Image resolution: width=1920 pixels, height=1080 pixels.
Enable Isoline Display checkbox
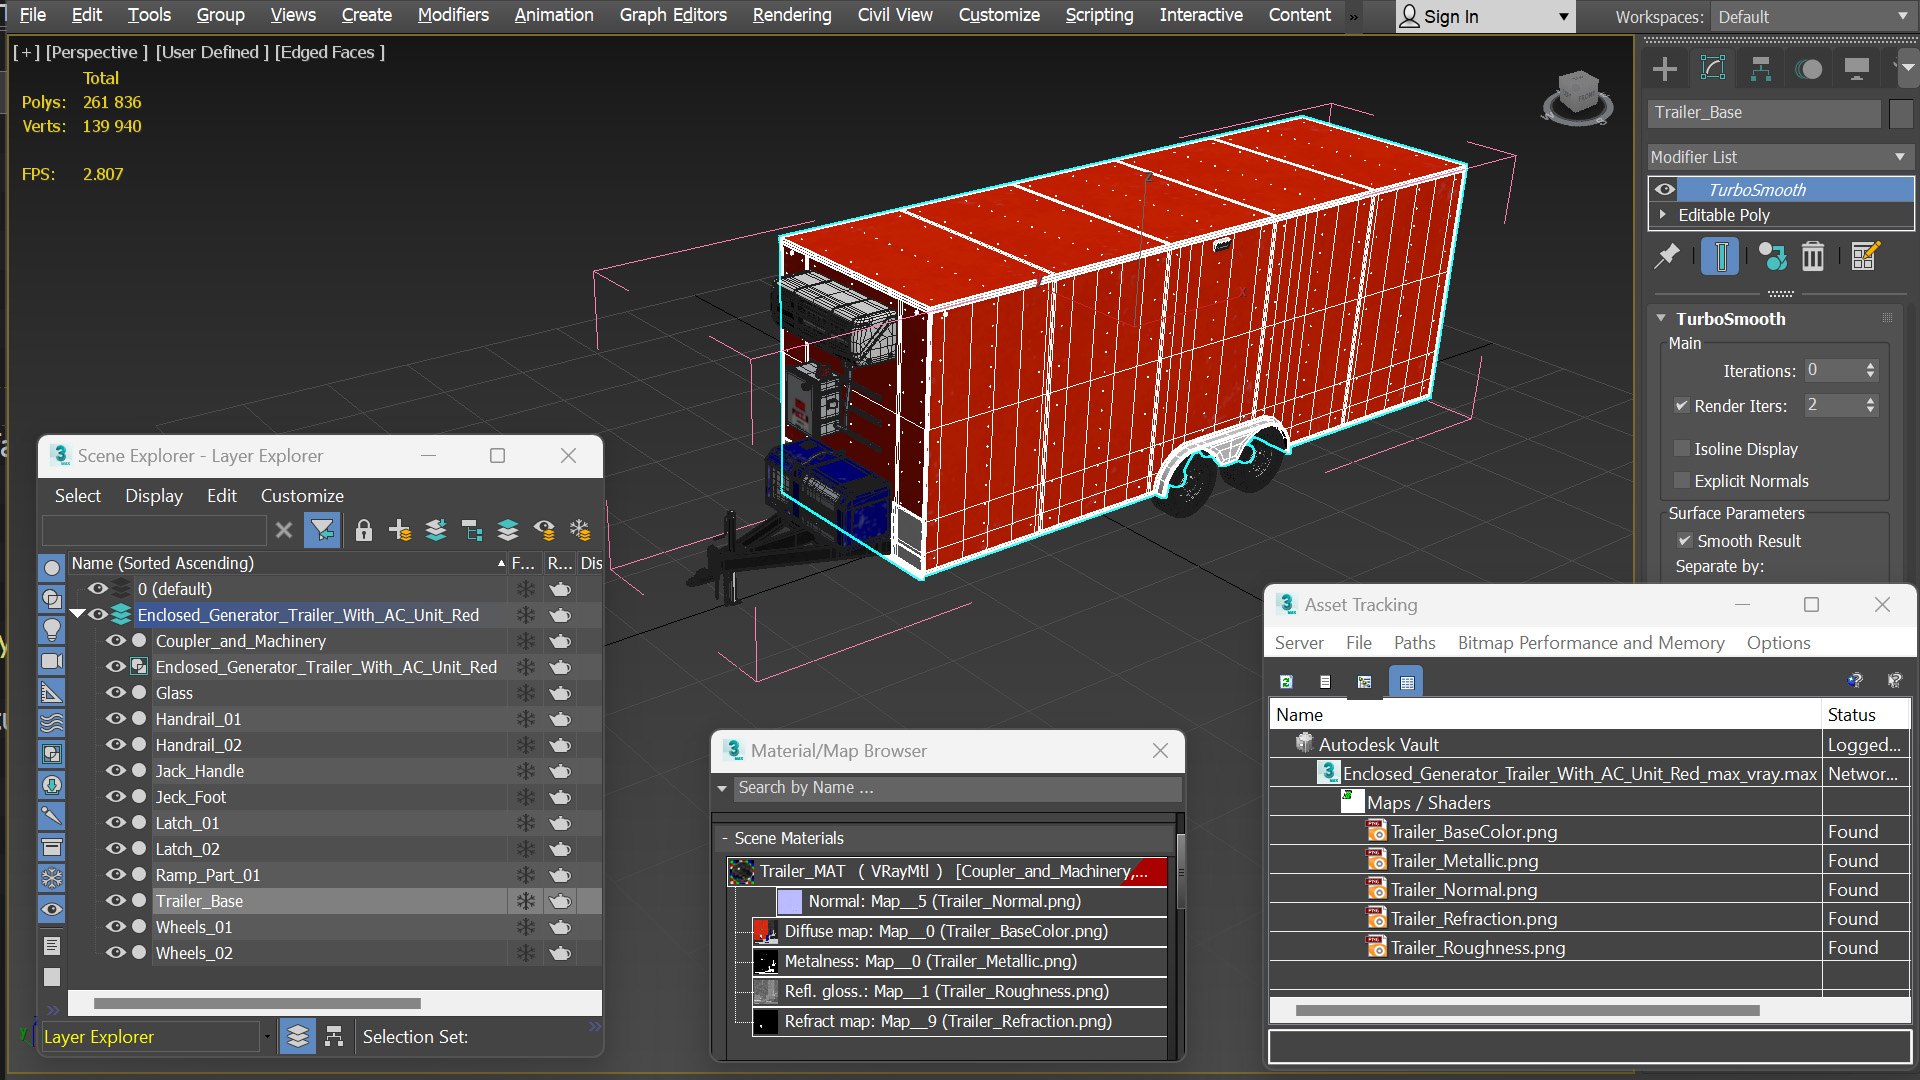pos(1682,449)
